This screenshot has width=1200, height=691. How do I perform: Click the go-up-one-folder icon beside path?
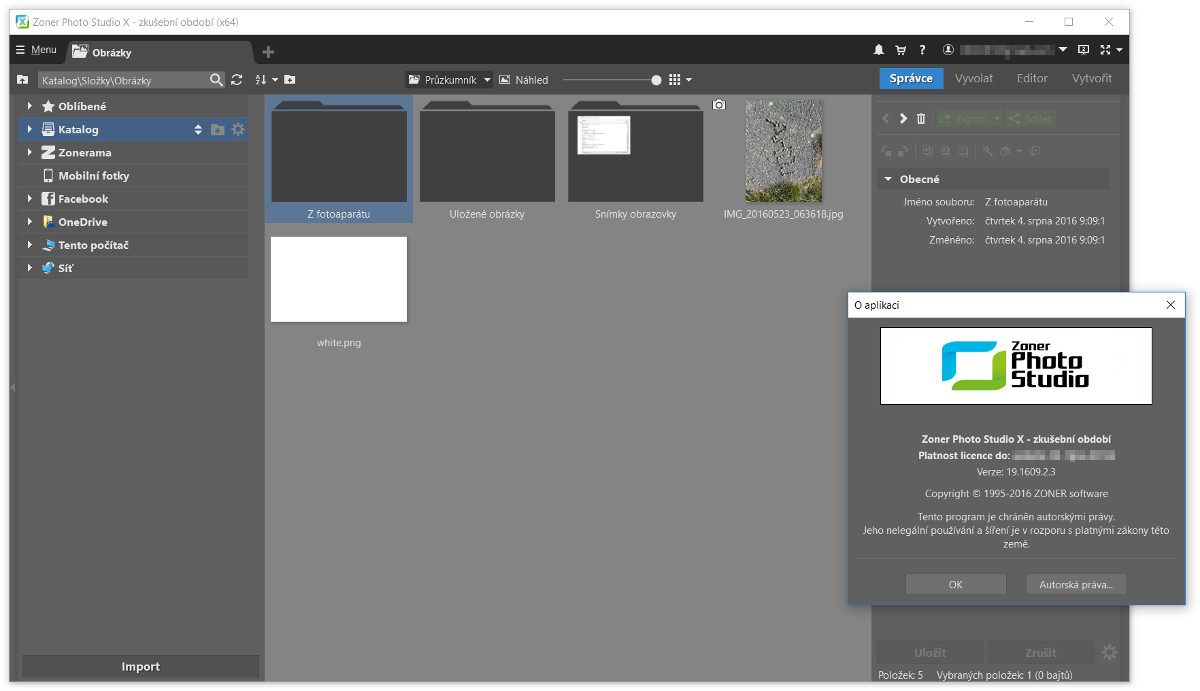[22, 80]
